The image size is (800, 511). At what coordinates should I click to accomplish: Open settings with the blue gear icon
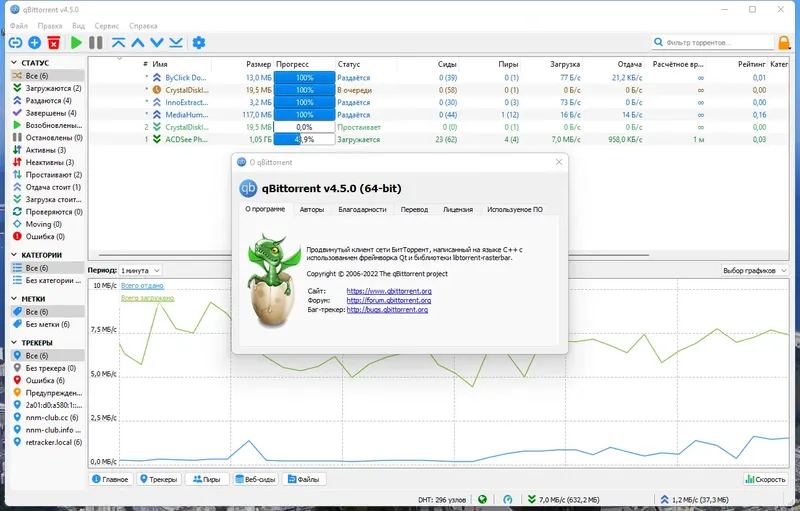pos(199,43)
